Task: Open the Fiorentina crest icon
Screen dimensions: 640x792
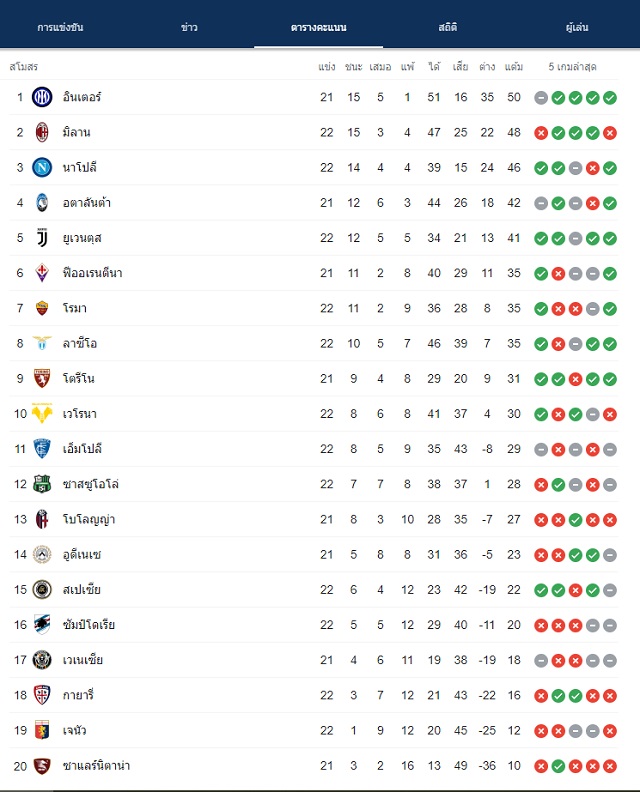Action: pos(42,273)
